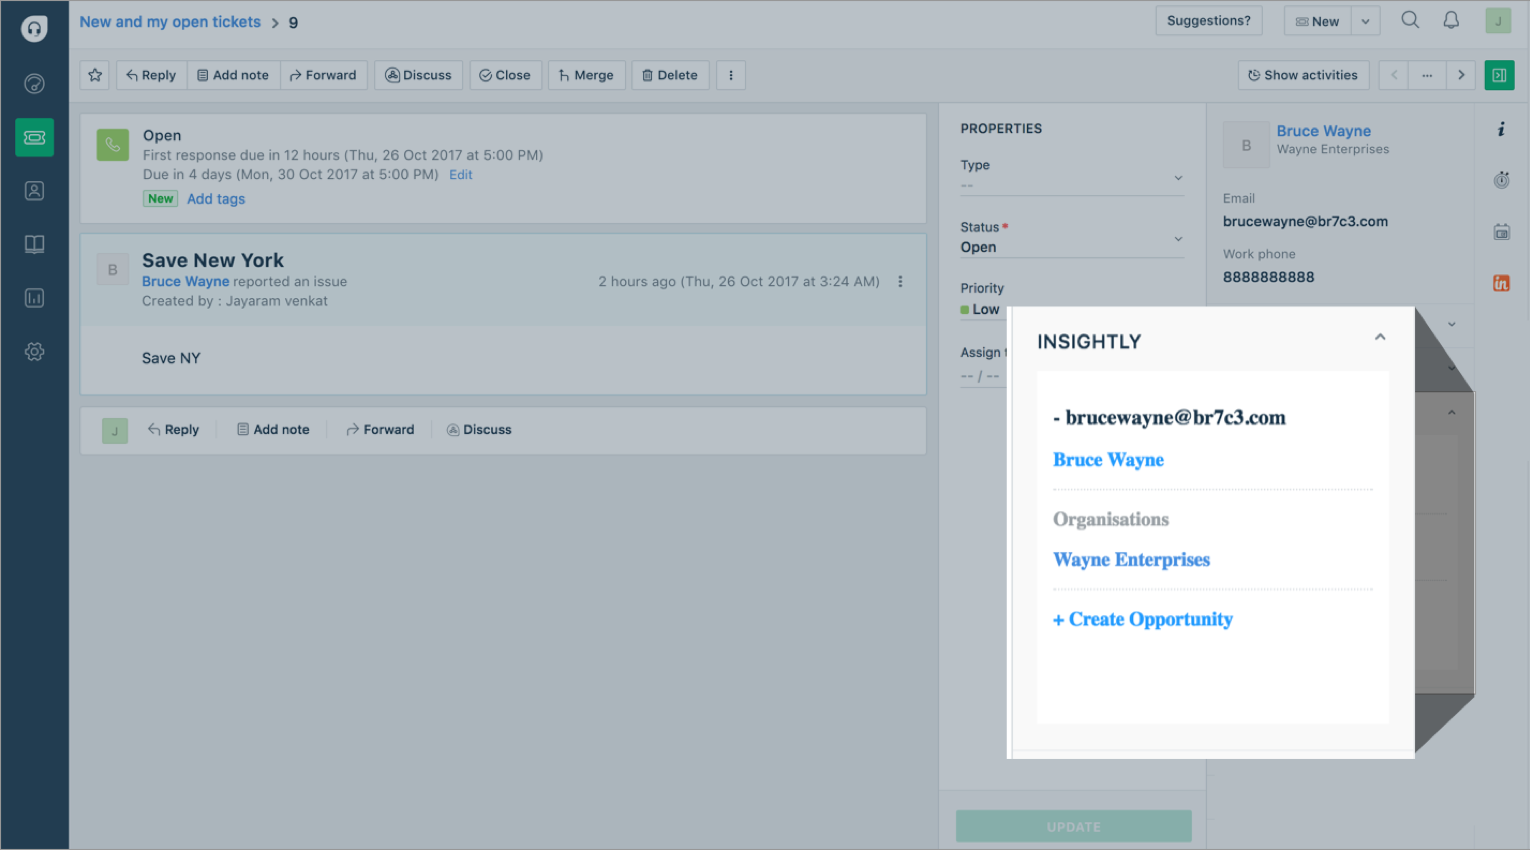Screen dimensions: 1530x850
Task: Expand the Type dropdown under Properties
Action: coord(1177,177)
